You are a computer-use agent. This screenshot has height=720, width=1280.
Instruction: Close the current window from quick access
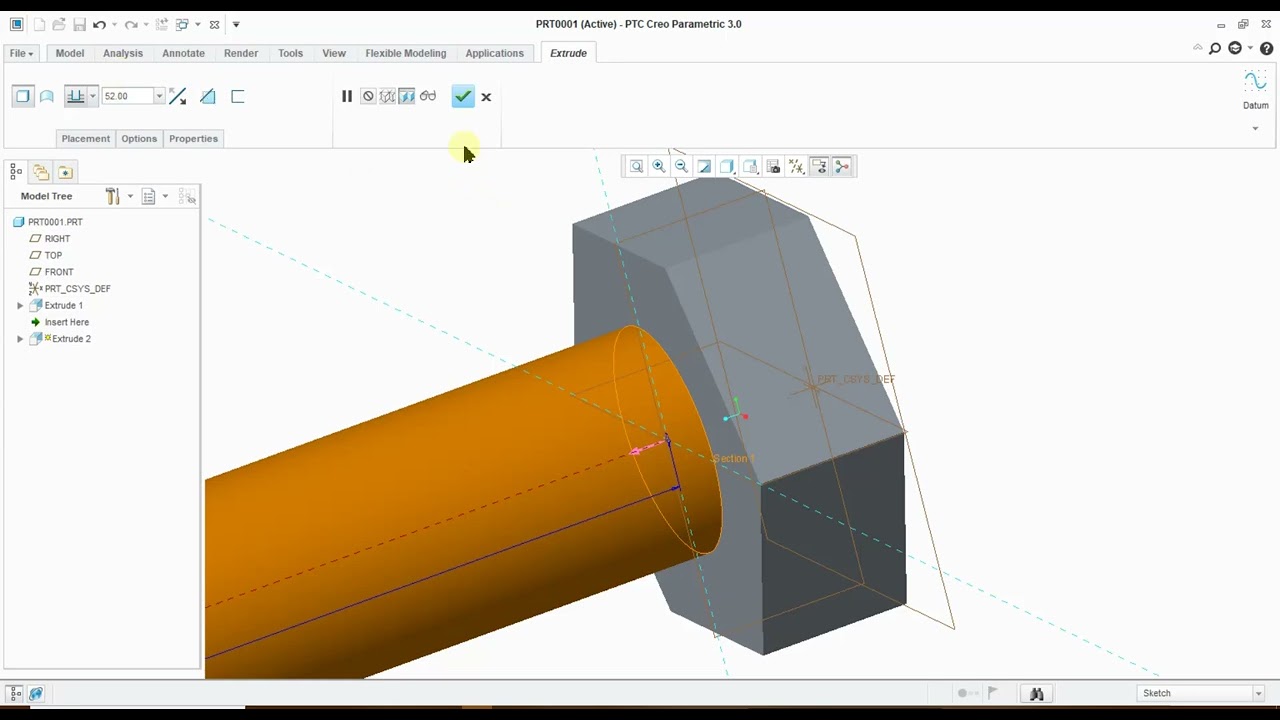click(x=214, y=24)
